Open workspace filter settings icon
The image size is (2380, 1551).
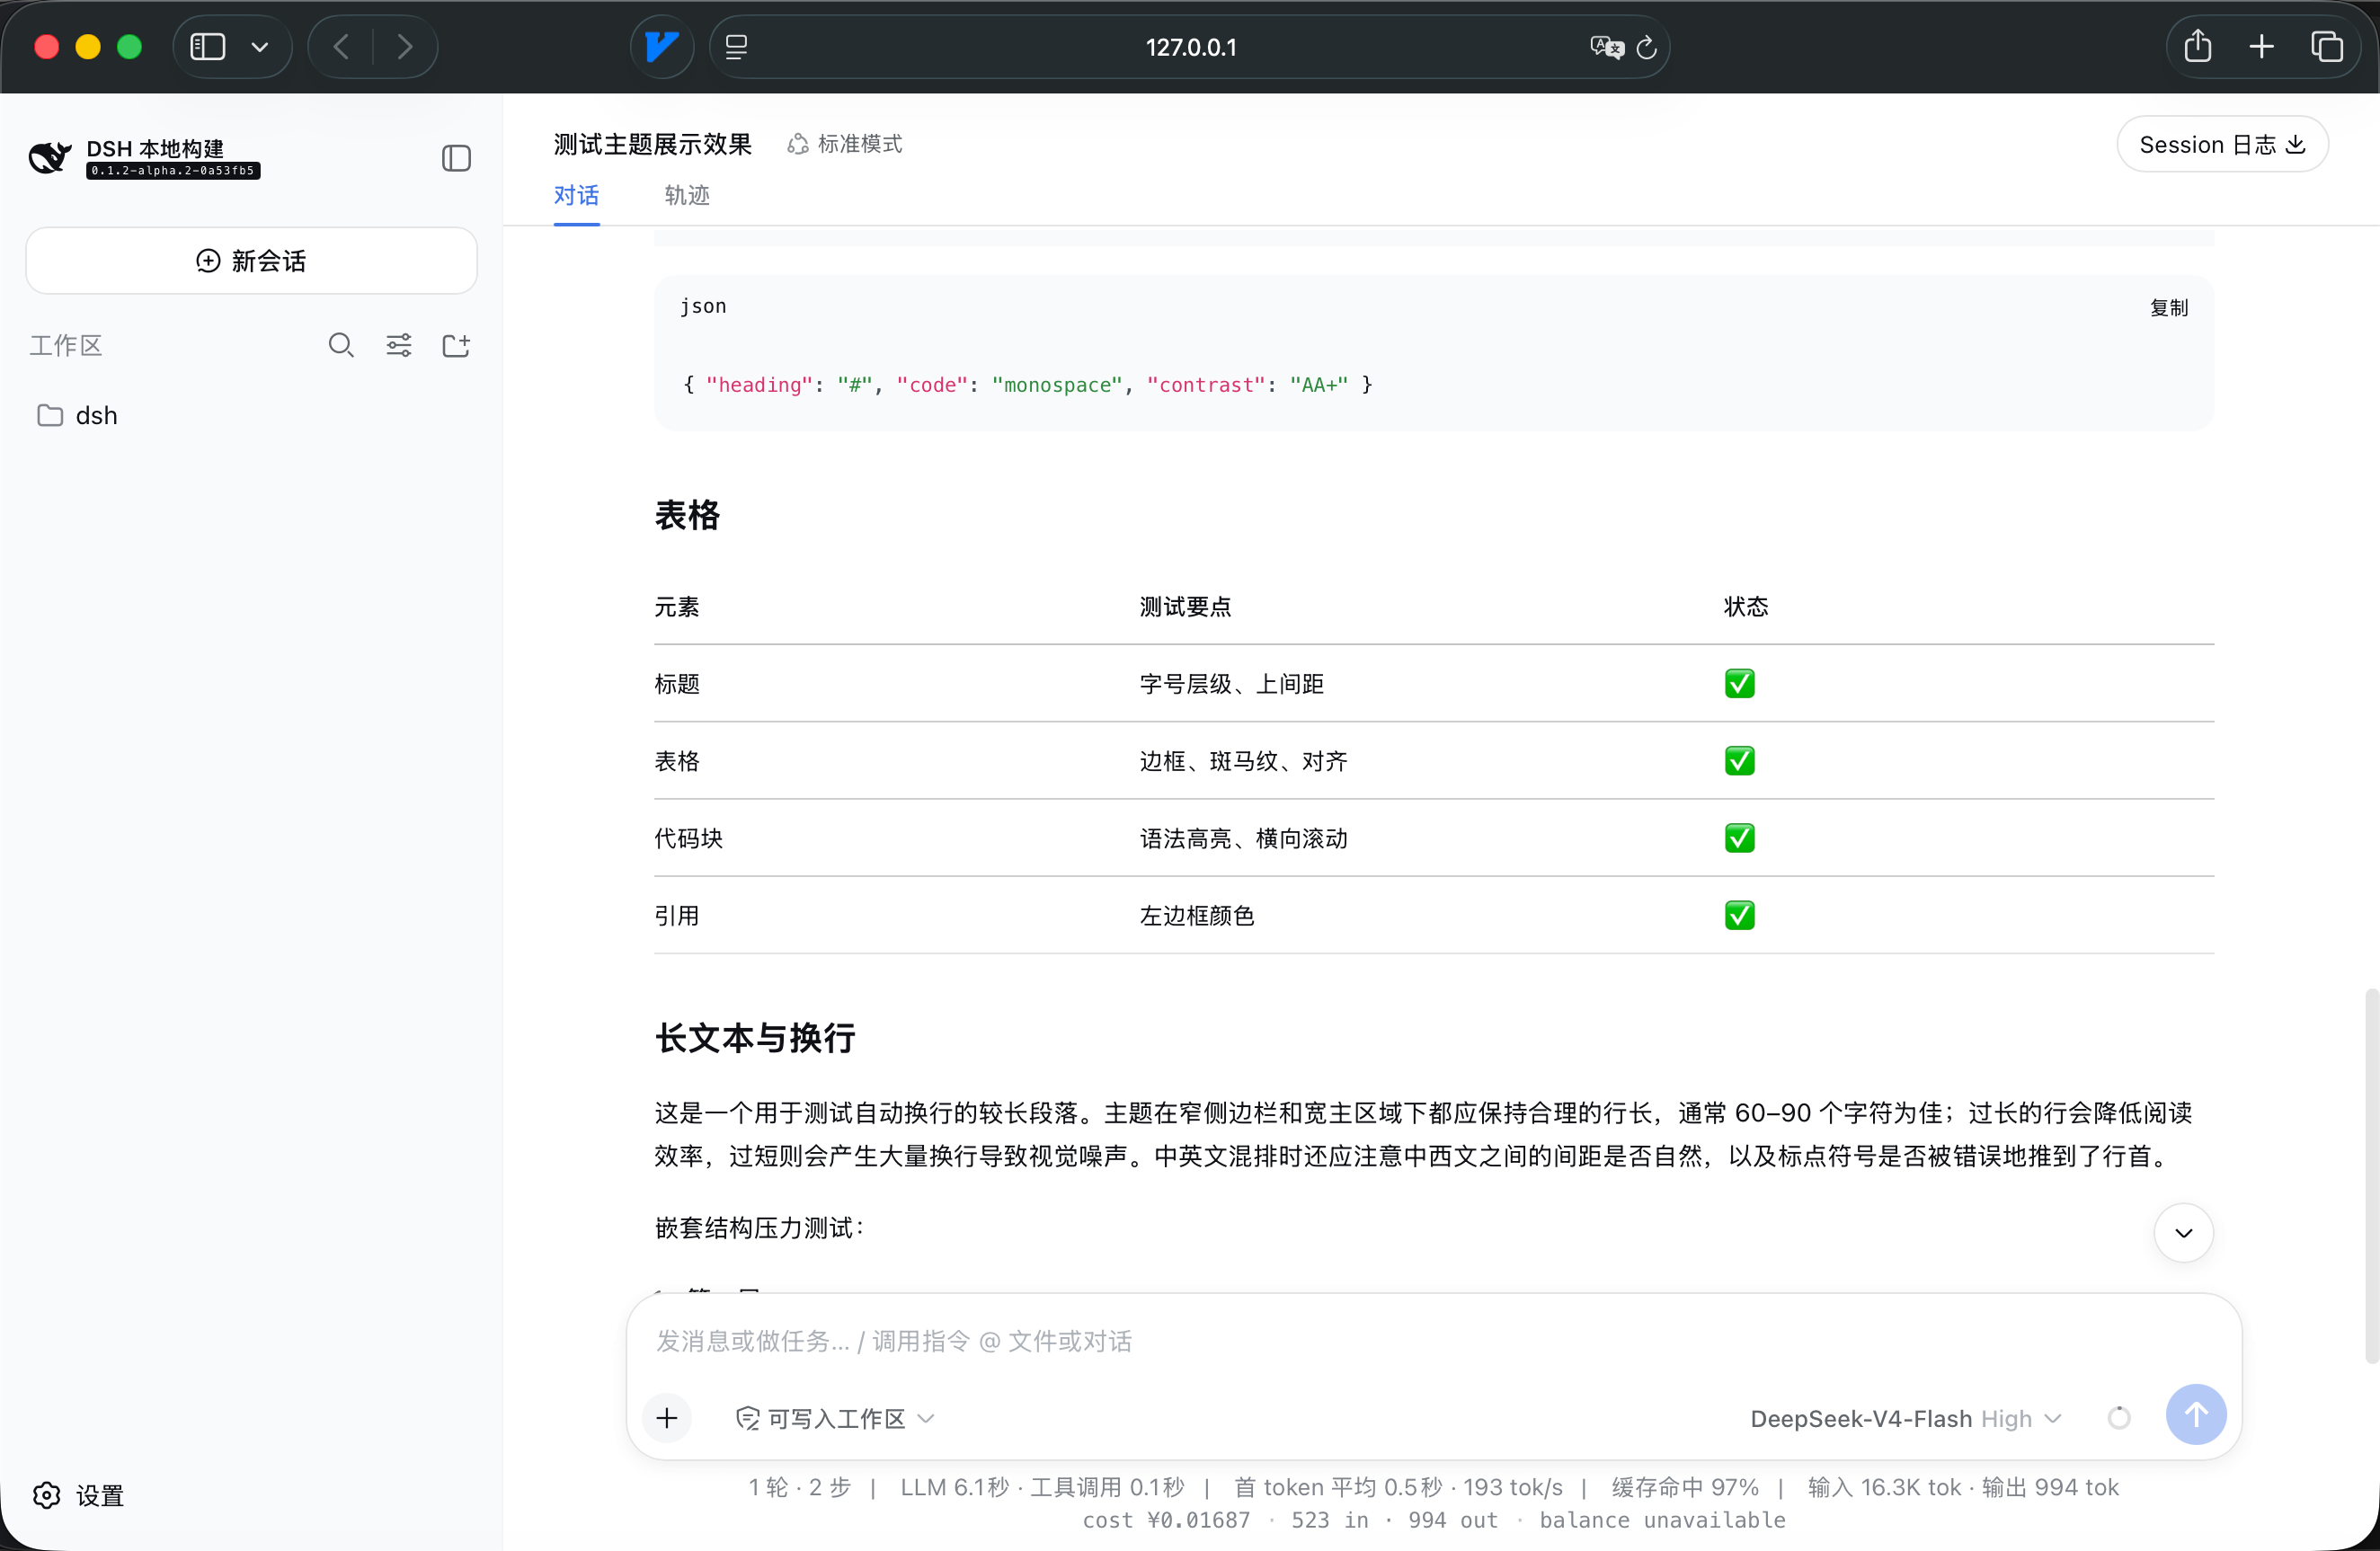pyautogui.click(x=399, y=345)
